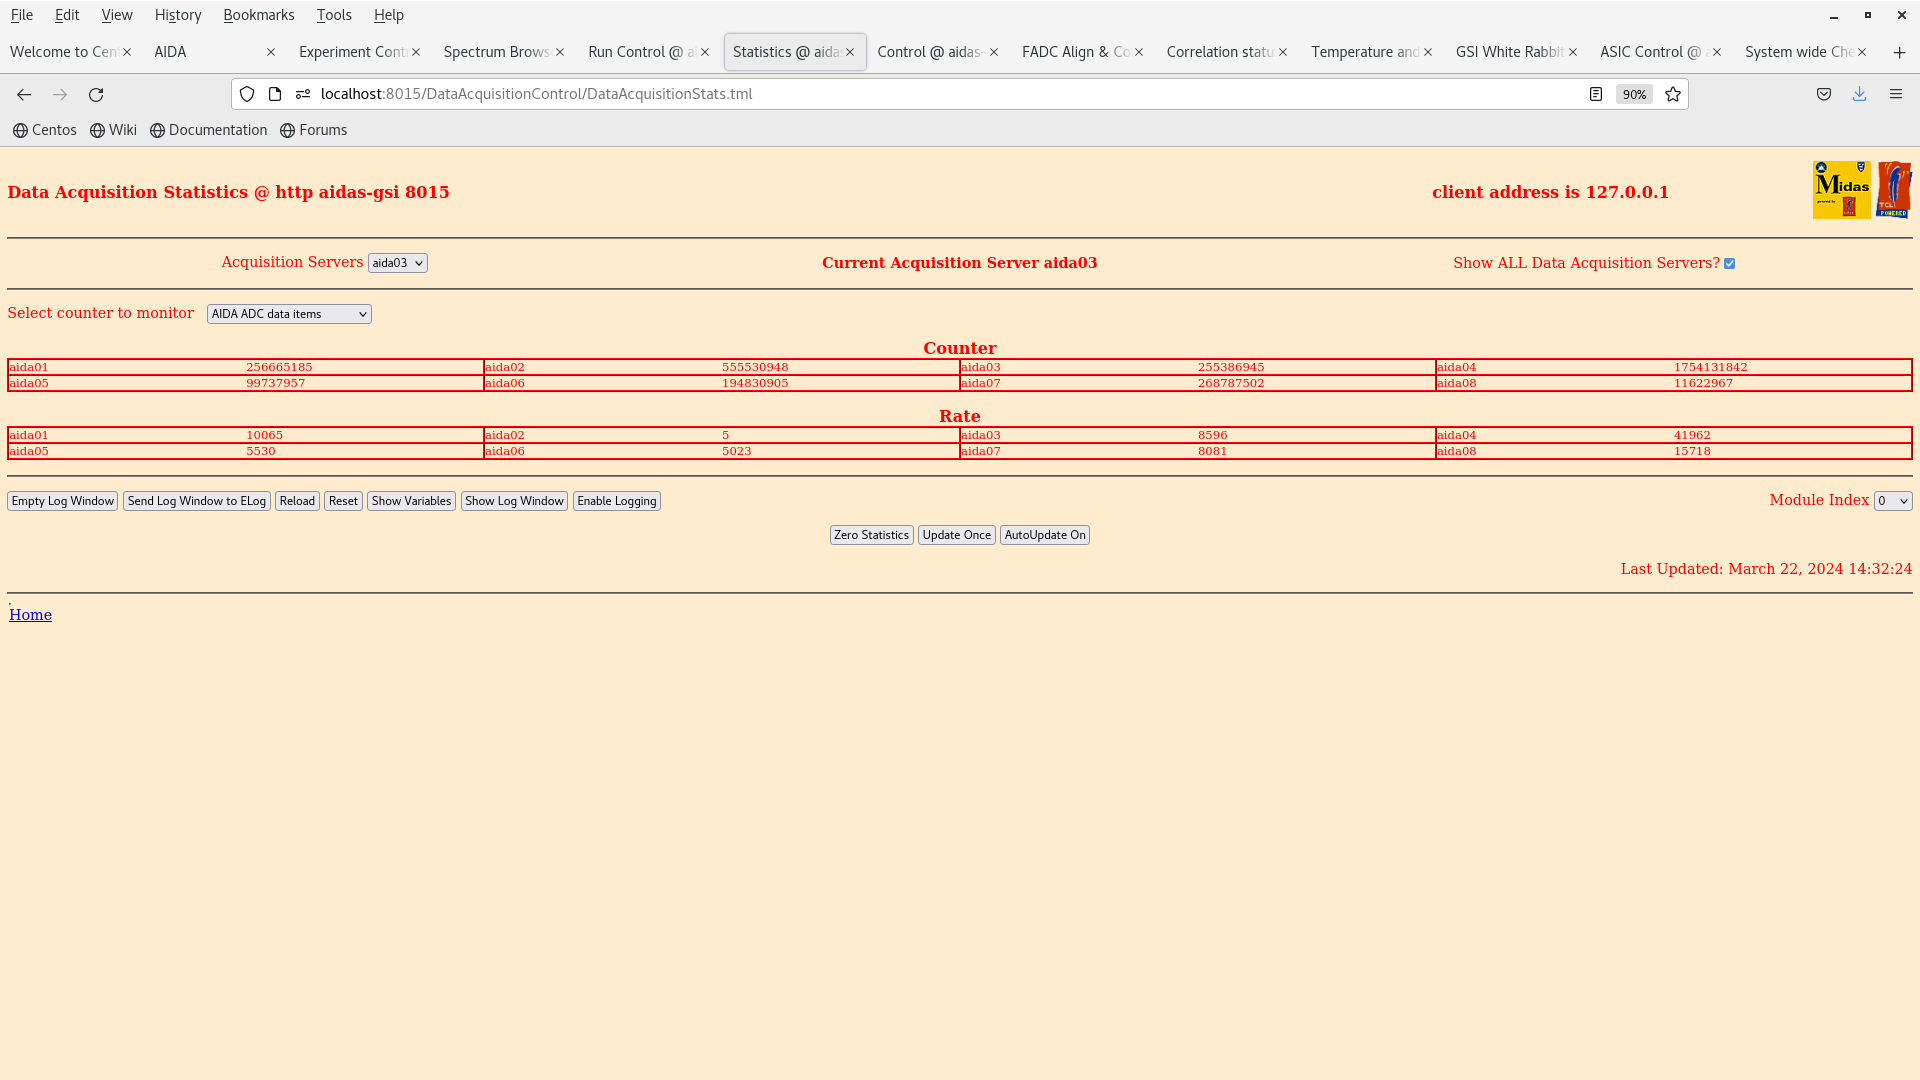
Task: Click the 90% zoom level indicator
Action: tap(1634, 94)
